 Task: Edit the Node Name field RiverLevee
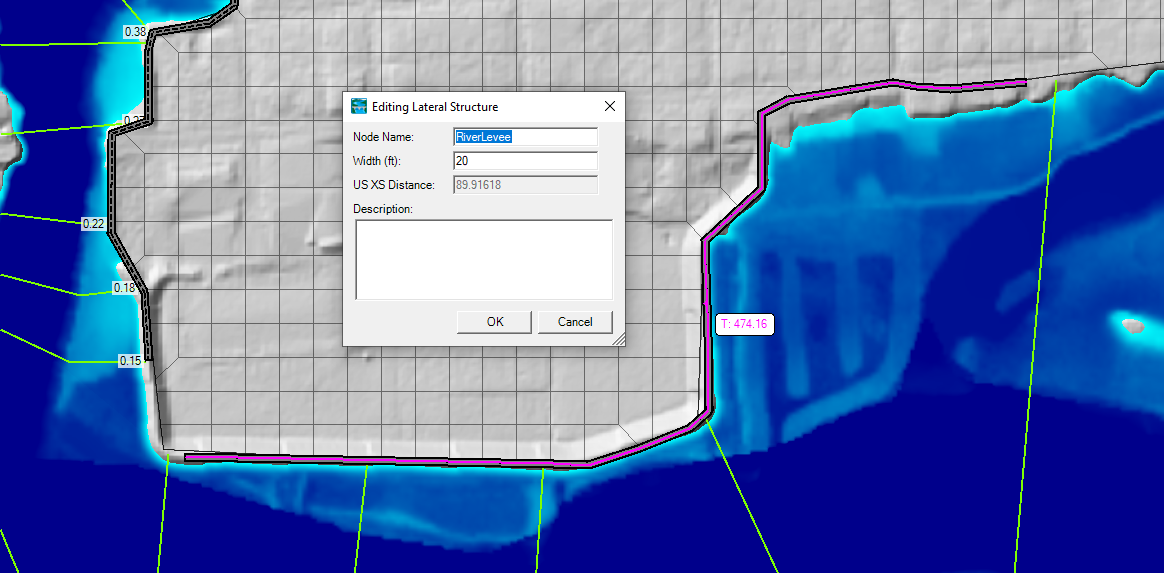point(525,137)
